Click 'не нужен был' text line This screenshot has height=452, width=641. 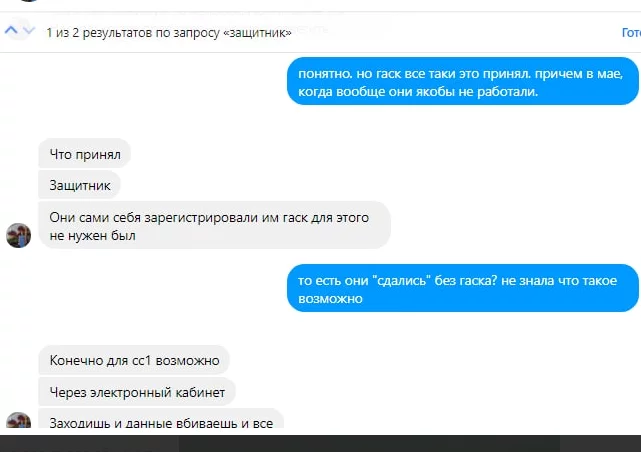click(x=92, y=236)
